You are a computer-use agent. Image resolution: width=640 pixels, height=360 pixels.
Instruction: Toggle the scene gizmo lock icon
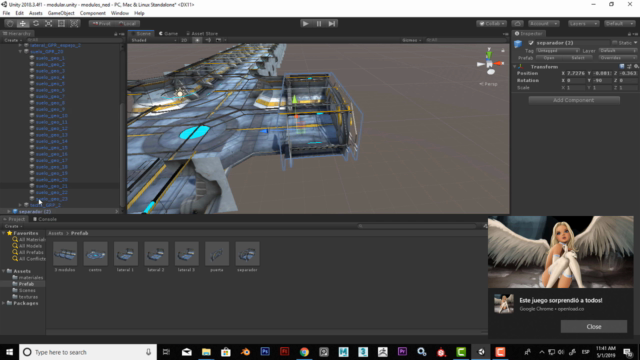coord(503,50)
